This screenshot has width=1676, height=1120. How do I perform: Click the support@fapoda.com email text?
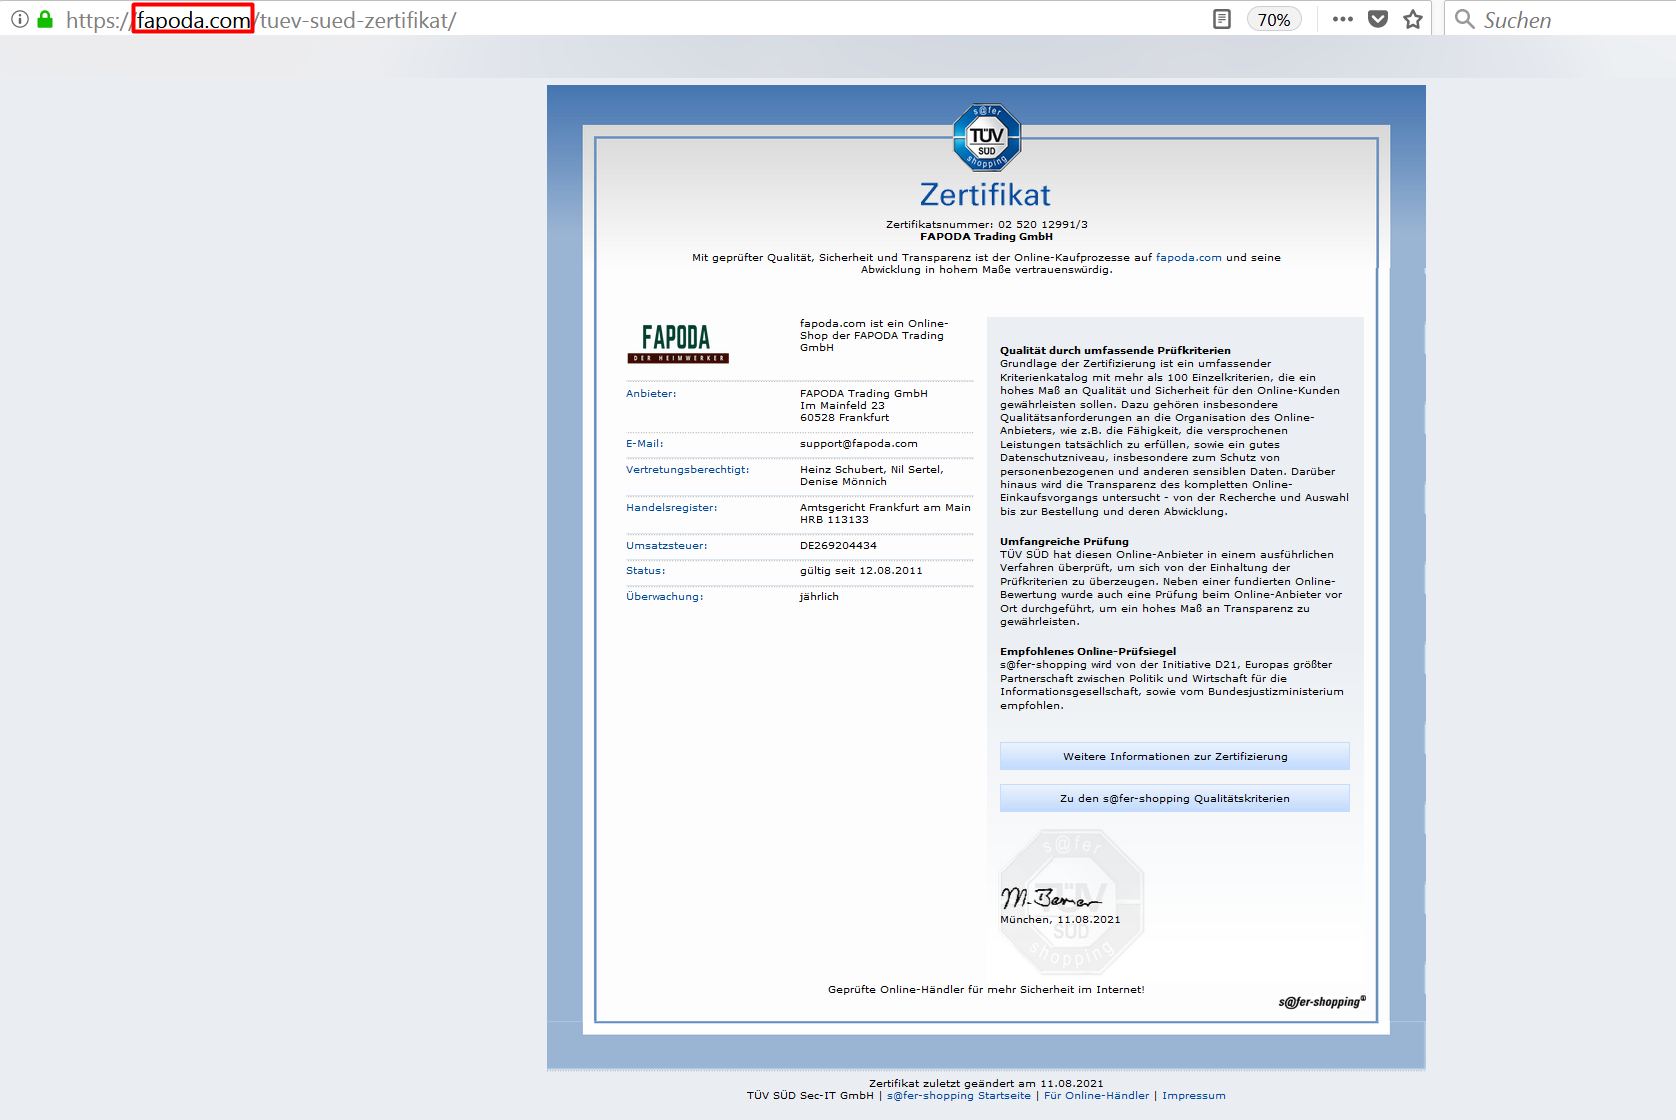pyautogui.click(x=858, y=444)
